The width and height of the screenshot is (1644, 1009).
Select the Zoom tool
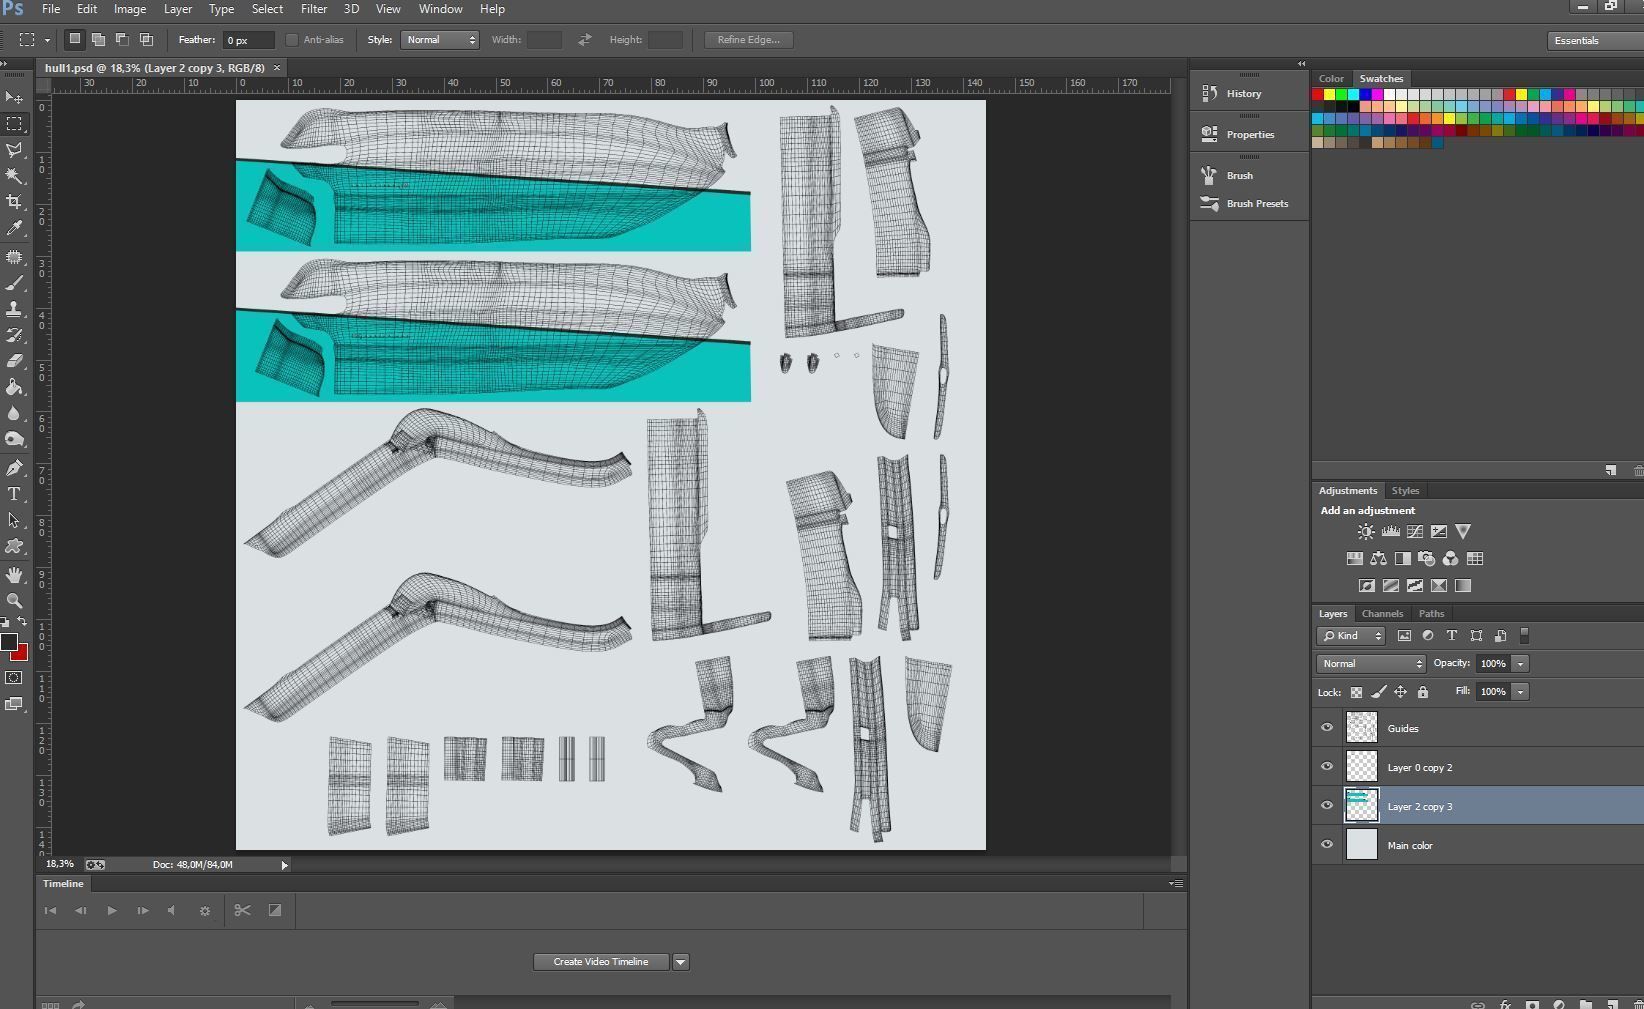click(14, 601)
